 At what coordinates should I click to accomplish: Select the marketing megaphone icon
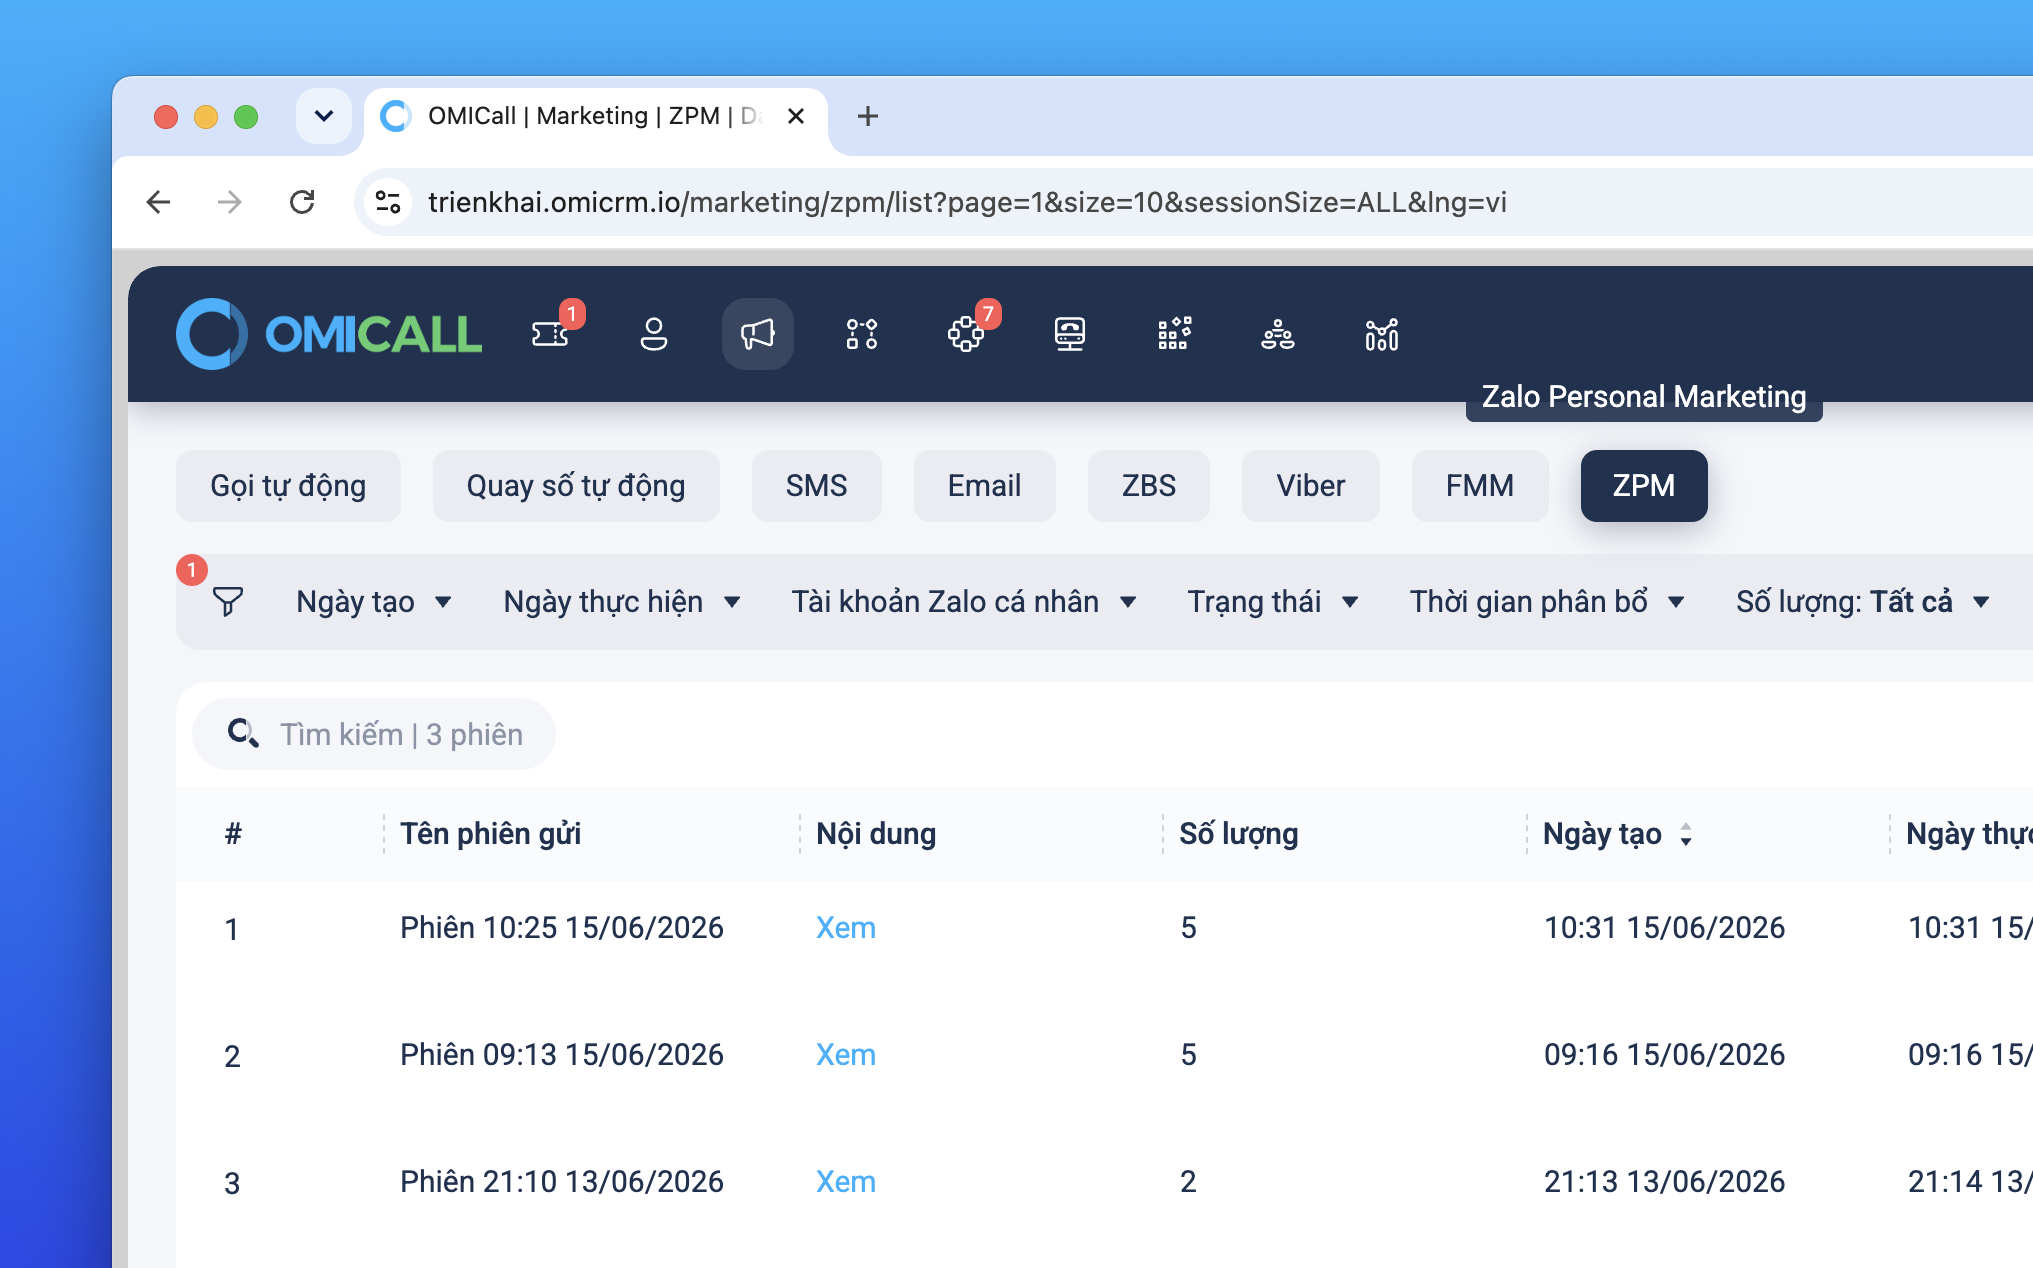pyautogui.click(x=758, y=334)
